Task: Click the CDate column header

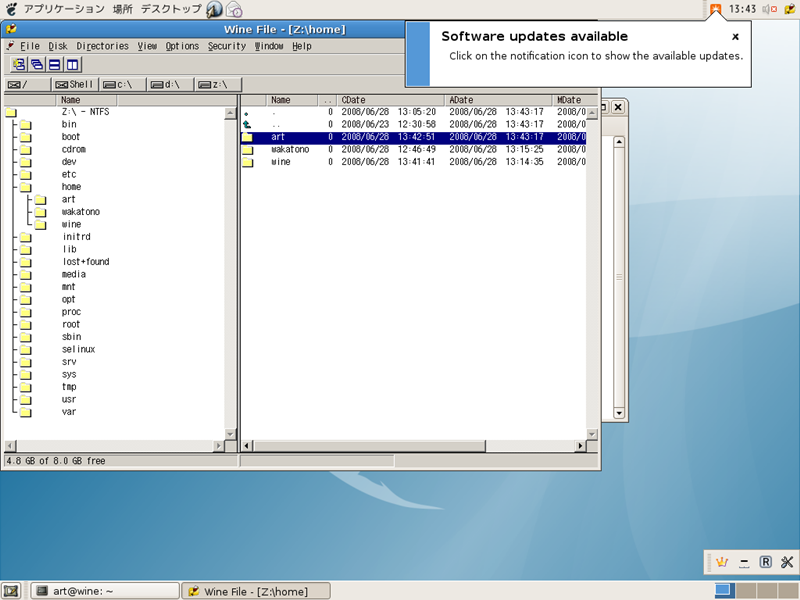Action: tap(390, 100)
